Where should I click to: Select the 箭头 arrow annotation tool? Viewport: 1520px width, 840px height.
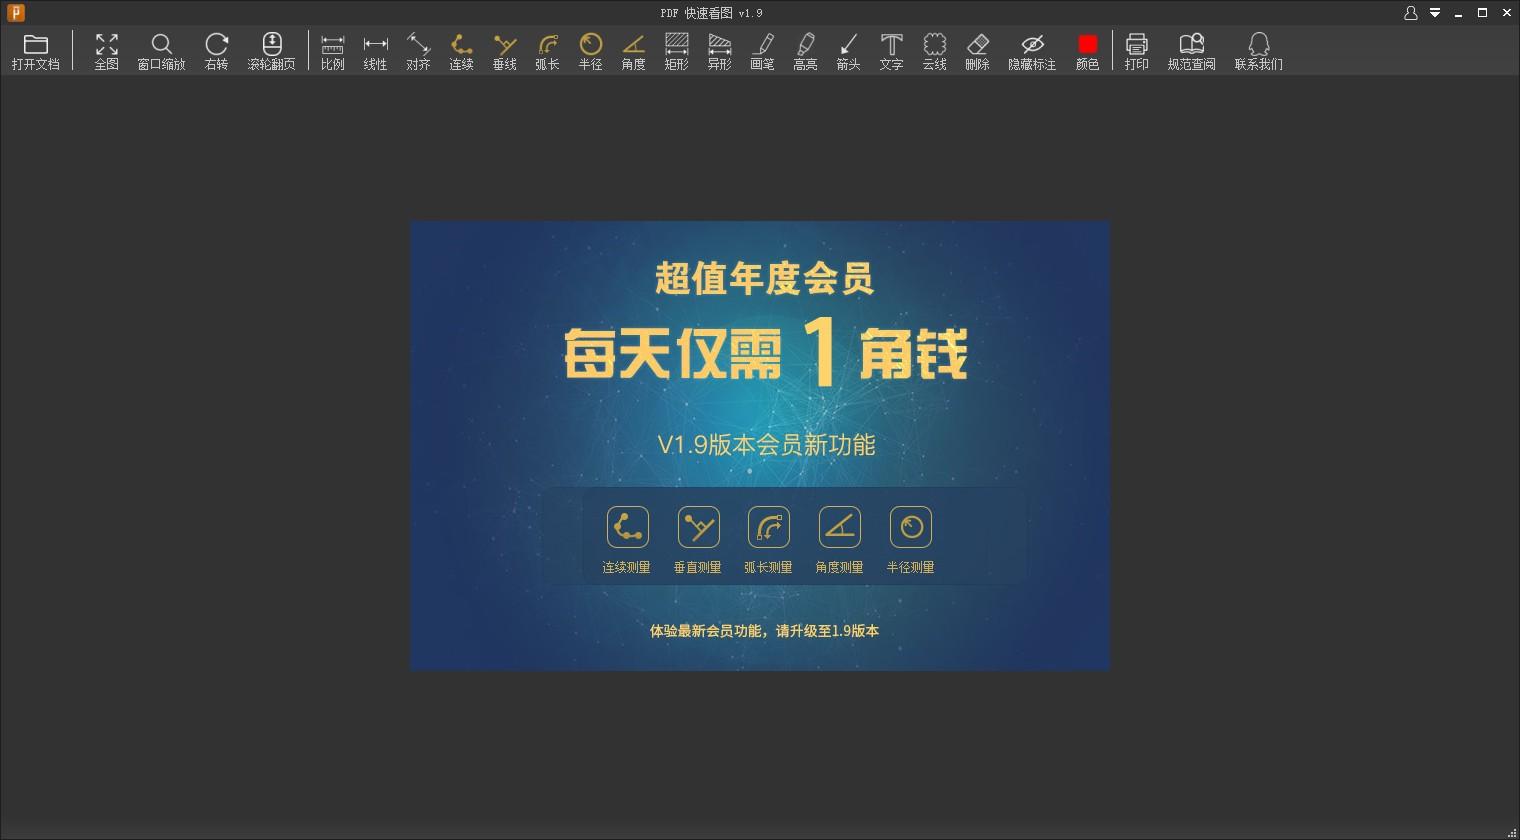click(848, 52)
